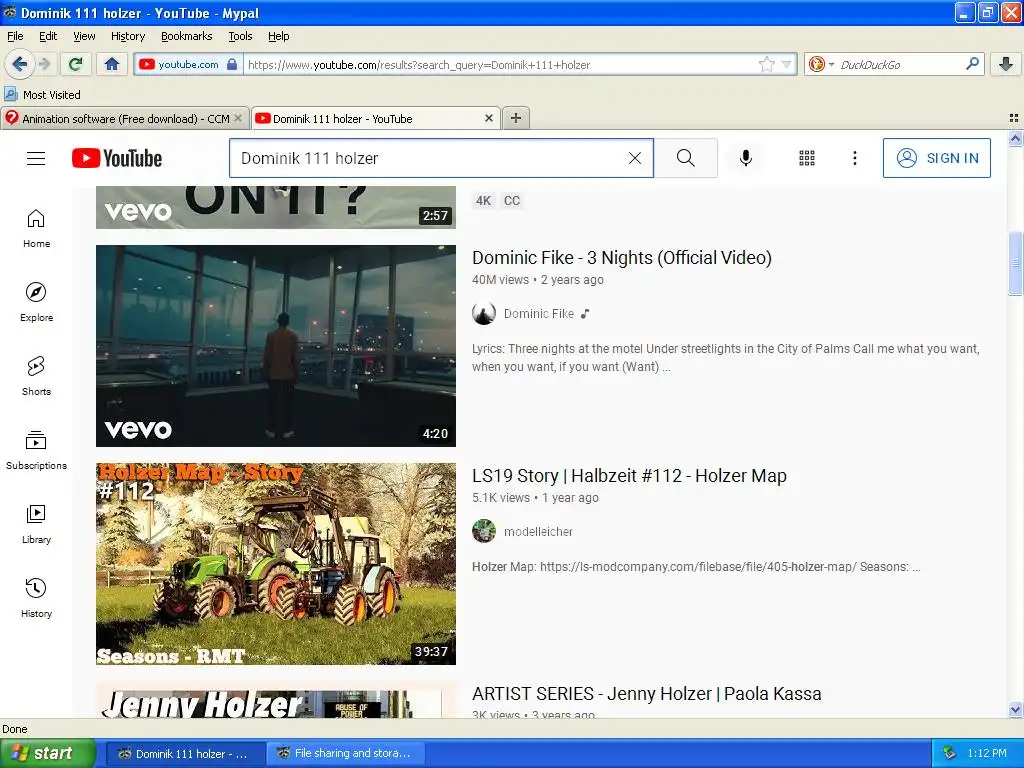Viewport: 1024px width, 768px height.
Task: Open Shorts in YouTube sidebar
Action: coord(36,377)
